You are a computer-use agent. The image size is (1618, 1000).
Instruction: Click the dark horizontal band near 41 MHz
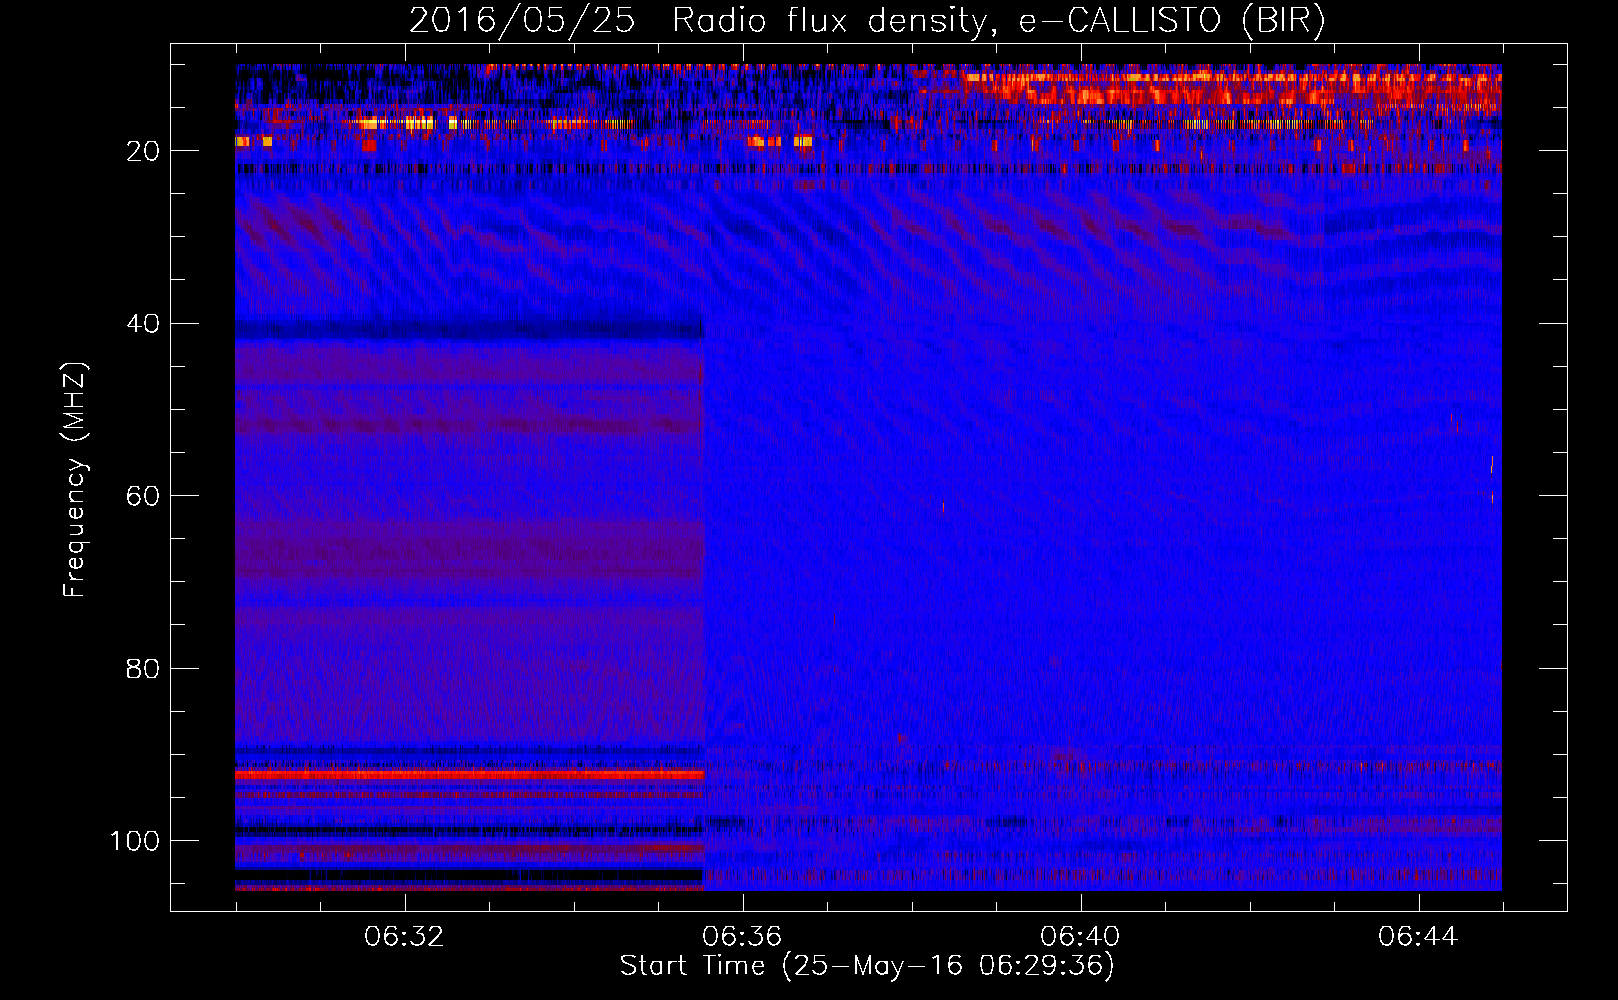coord(469,328)
